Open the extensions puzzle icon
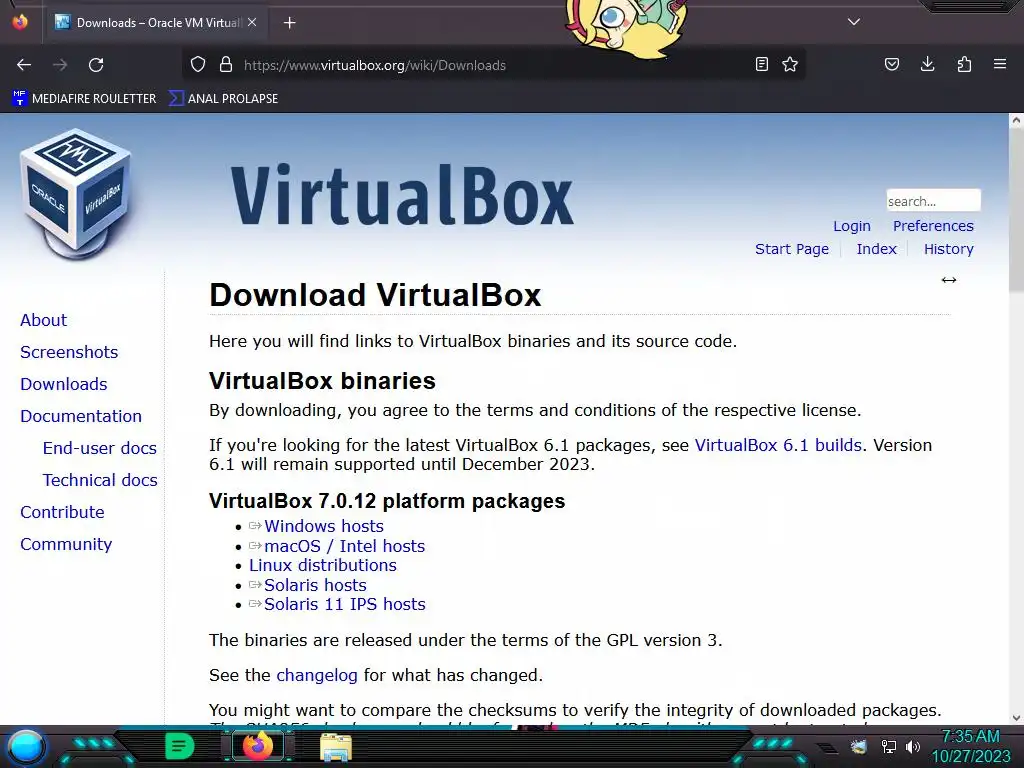 (x=964, y=64)
